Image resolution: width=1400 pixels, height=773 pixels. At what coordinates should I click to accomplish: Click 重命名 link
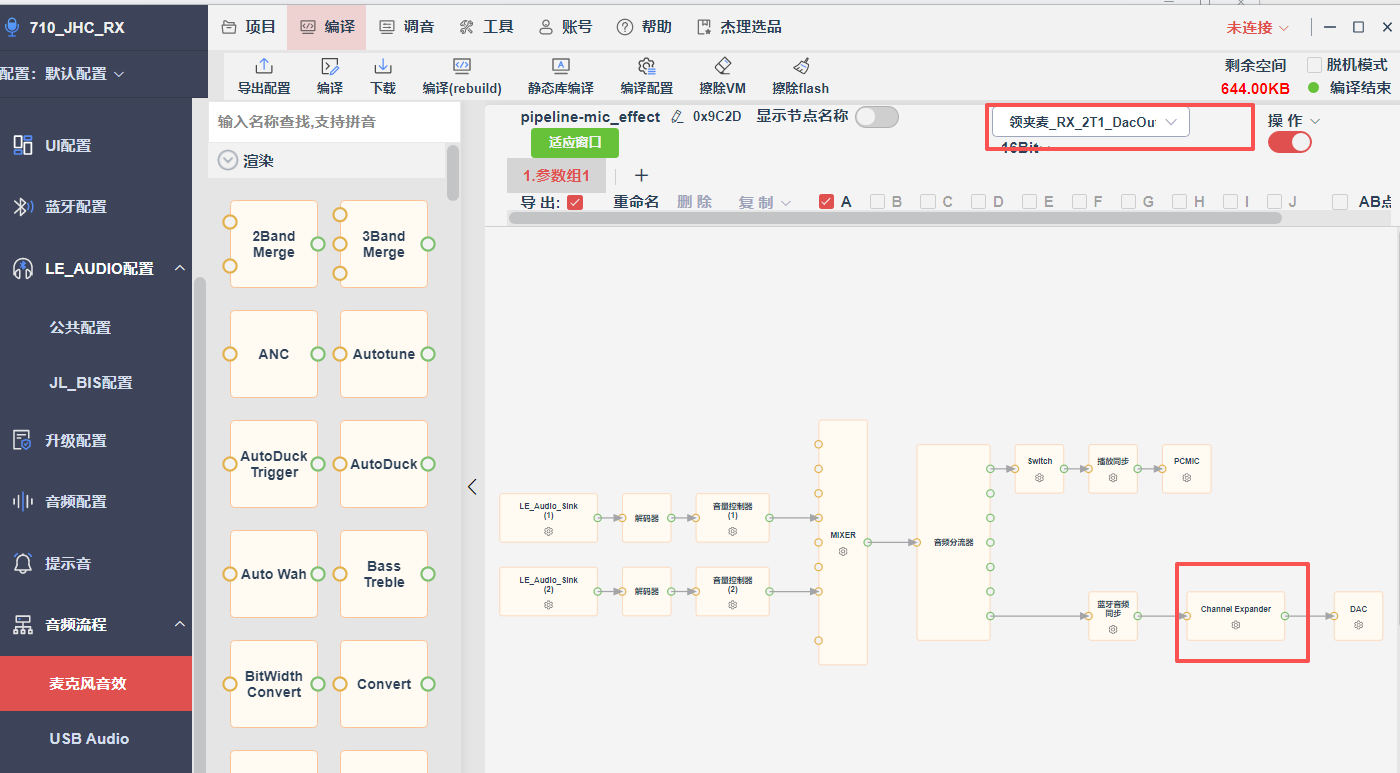point(636,202)
